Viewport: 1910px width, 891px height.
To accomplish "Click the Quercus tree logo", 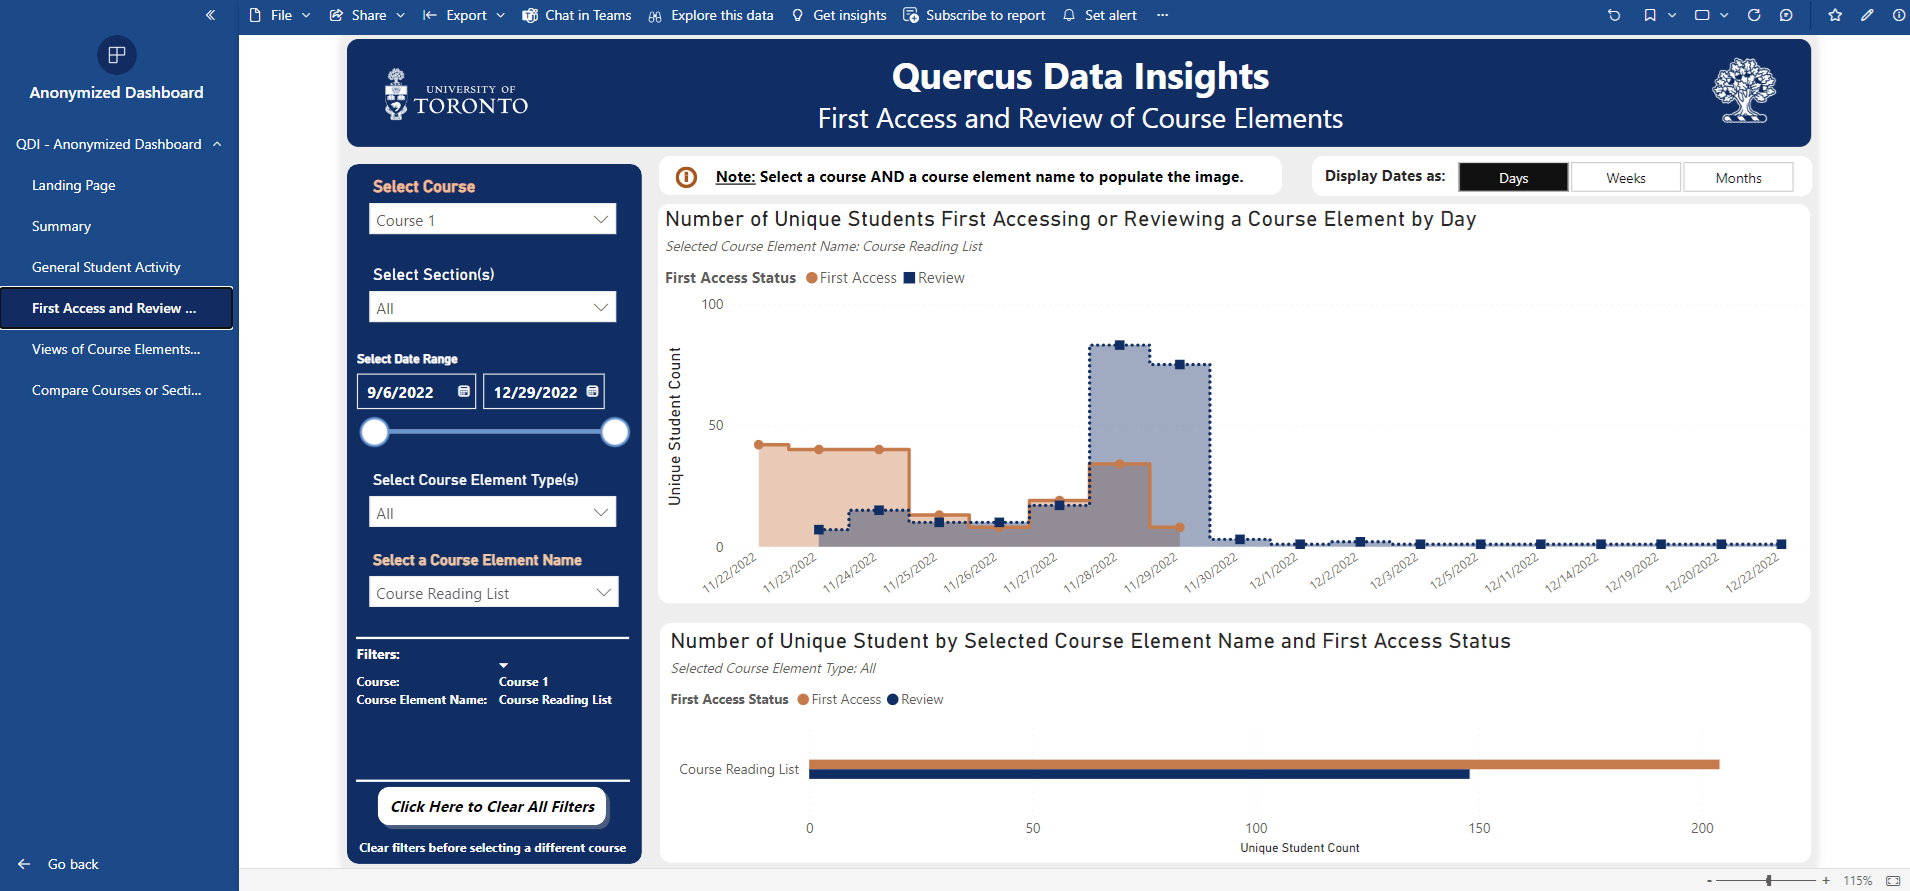I will pyautogui.click(x=1744, y=90).
